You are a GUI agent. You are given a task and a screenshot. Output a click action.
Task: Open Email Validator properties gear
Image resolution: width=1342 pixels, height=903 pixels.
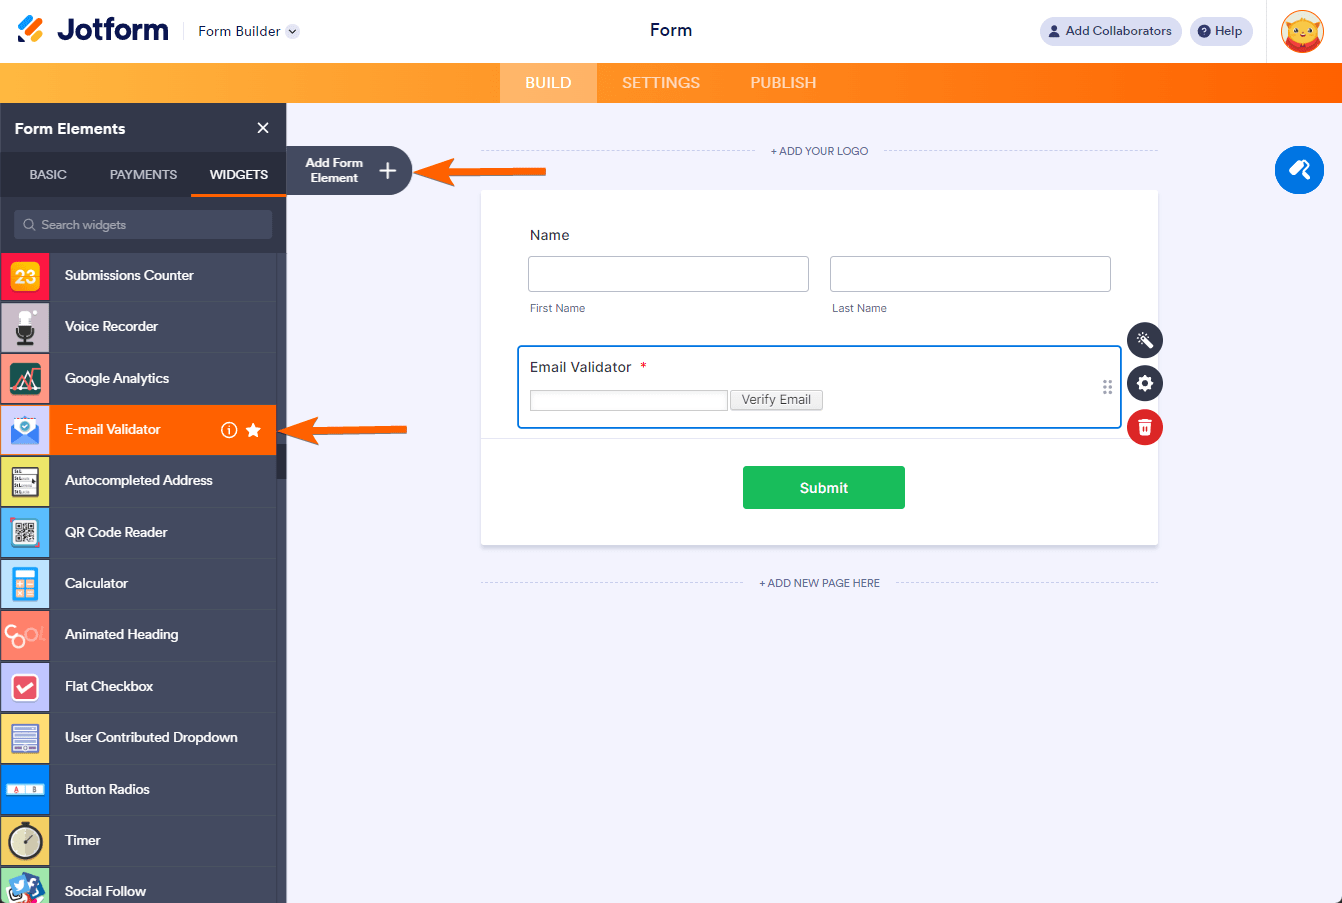pyautogui.click(x=1145, y=383)
